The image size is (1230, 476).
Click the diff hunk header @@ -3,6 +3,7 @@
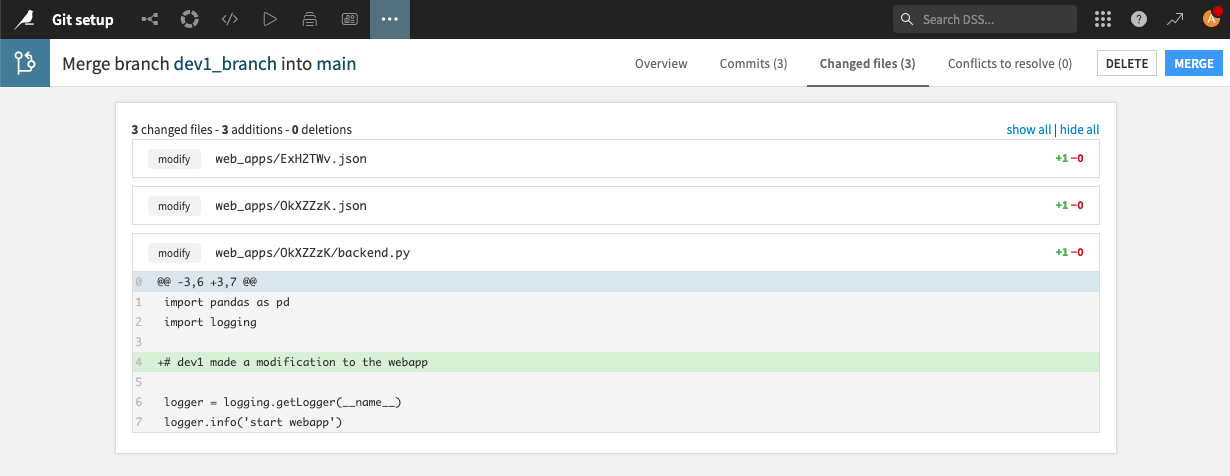click(x=616, y=281)
